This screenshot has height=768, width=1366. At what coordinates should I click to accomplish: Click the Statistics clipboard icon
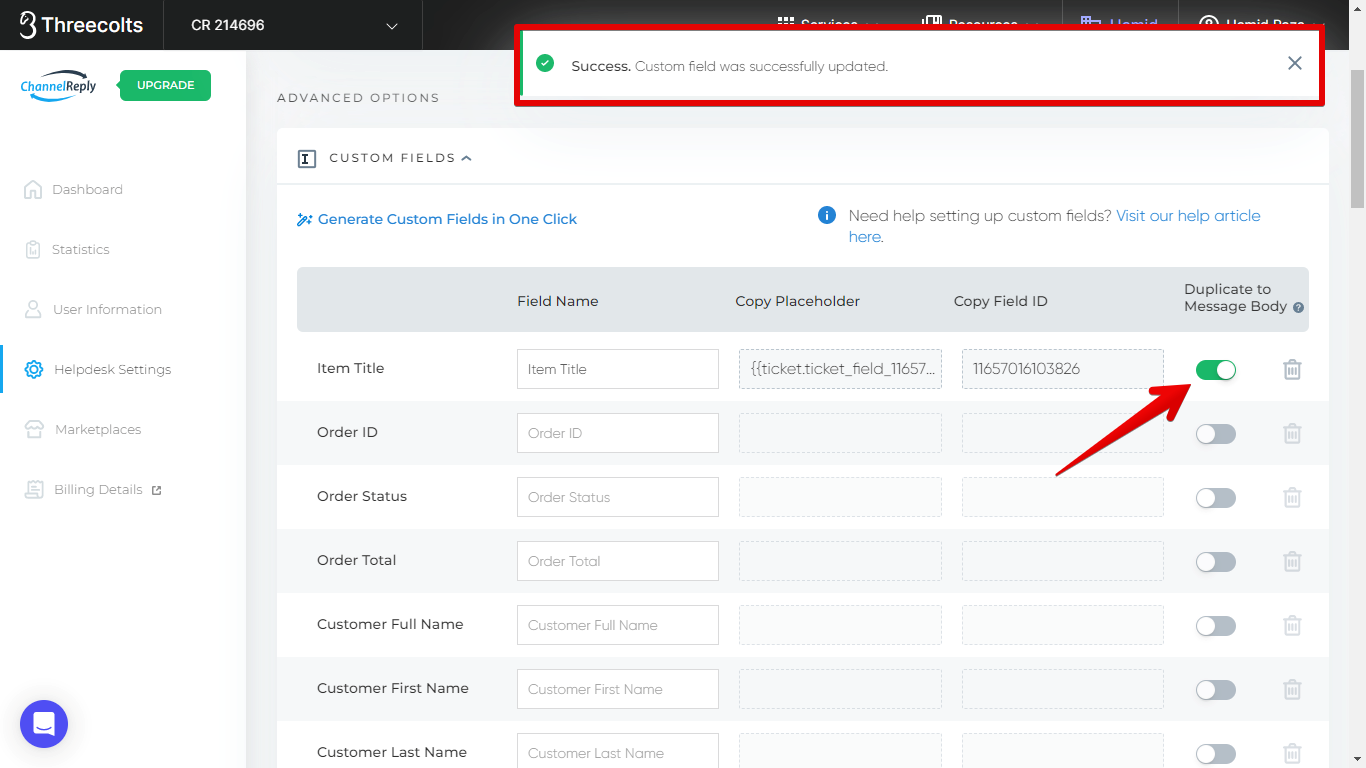pyautogui.click(x=33, y=249)
